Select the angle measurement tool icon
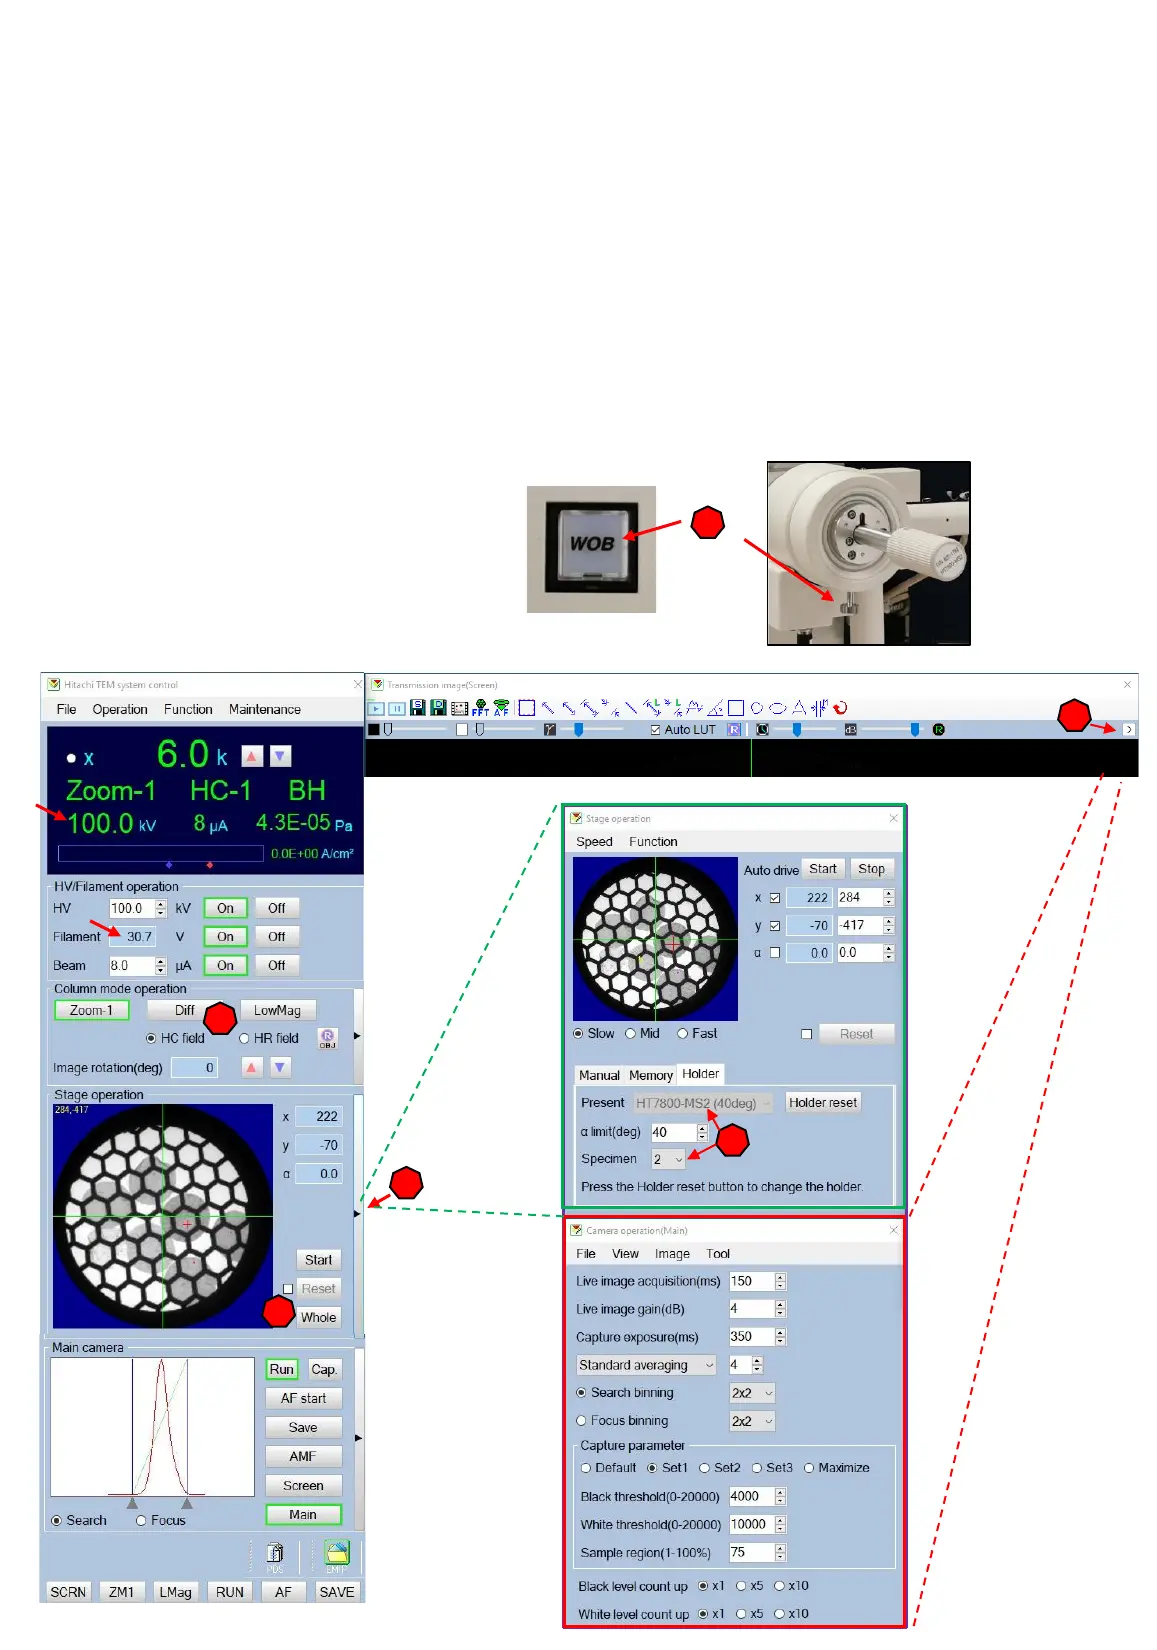The width and height of the screenshot is (1157, 1650). pyautogui.click(x=715, y=707)
